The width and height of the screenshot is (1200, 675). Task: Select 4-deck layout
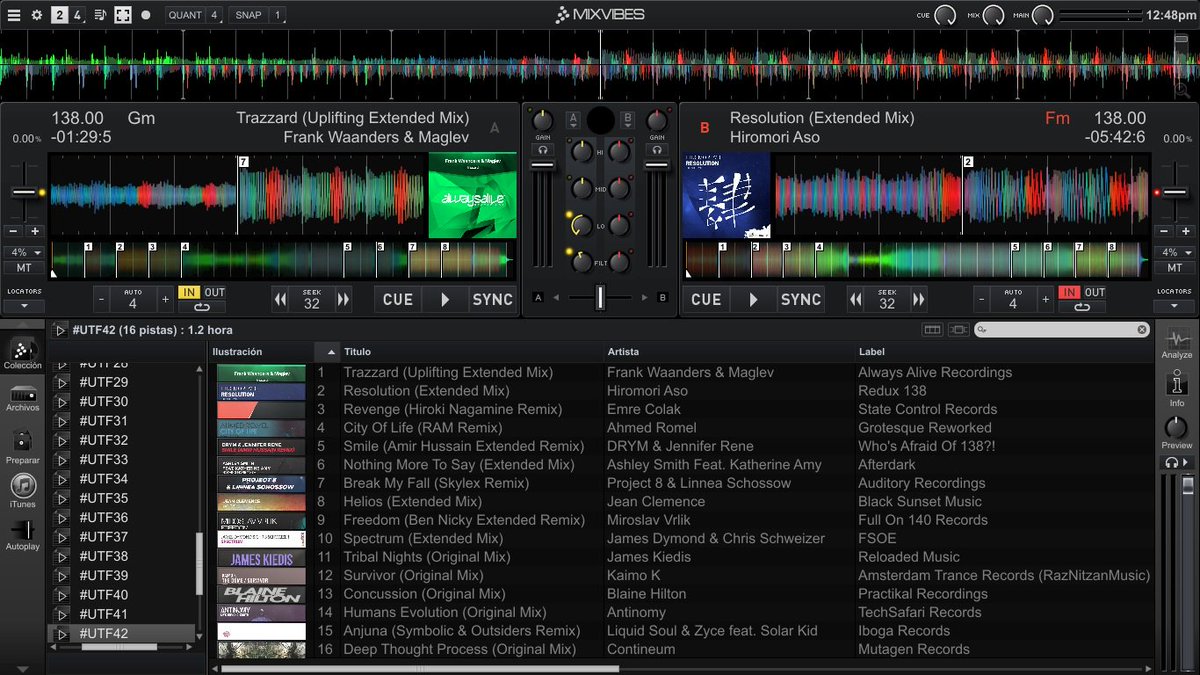tap(77, 15)
